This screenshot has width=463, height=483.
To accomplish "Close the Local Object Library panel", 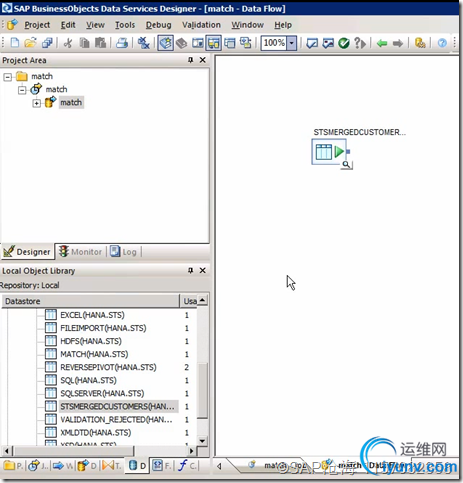I will (202, 270).
